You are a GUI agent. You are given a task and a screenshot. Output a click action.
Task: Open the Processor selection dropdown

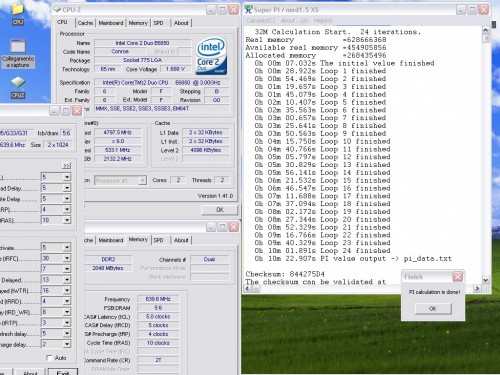120,180
